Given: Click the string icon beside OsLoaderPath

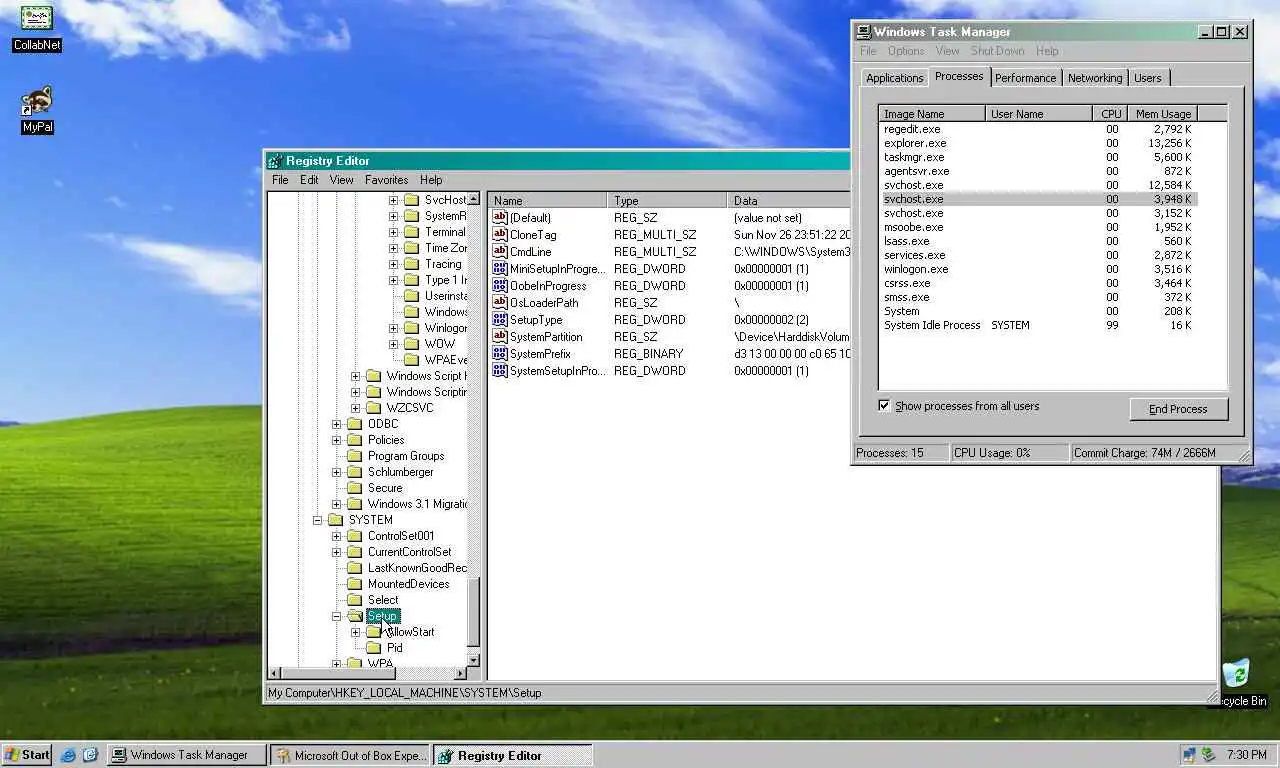Looking at the screenshot, I should click(x=500, y=303).
